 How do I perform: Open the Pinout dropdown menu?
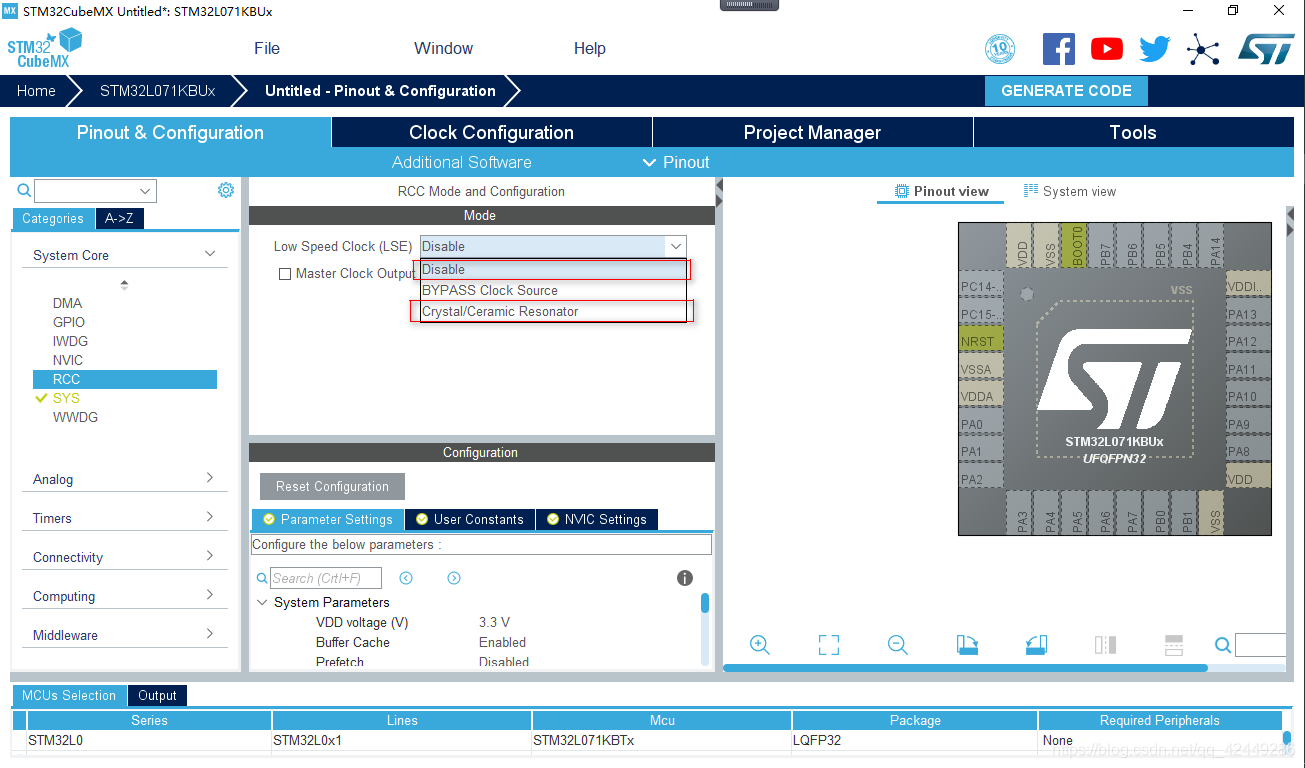pos(676,162)
